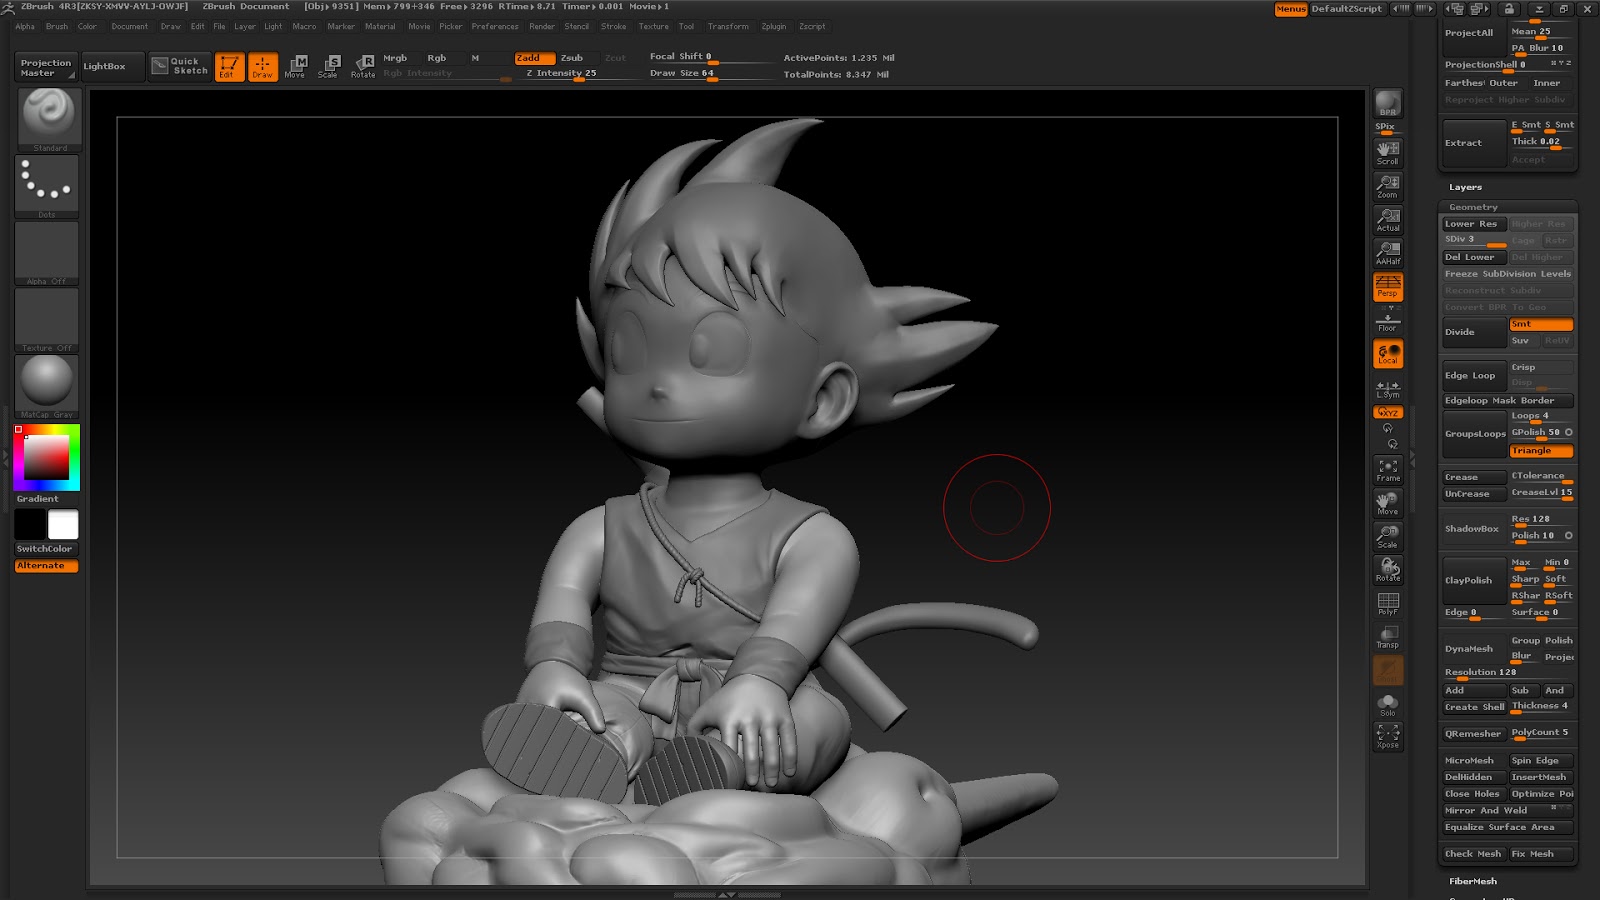This screenshot has height=900, width=1600.
Task: Click the Divide button
Action: (1474, 332)
